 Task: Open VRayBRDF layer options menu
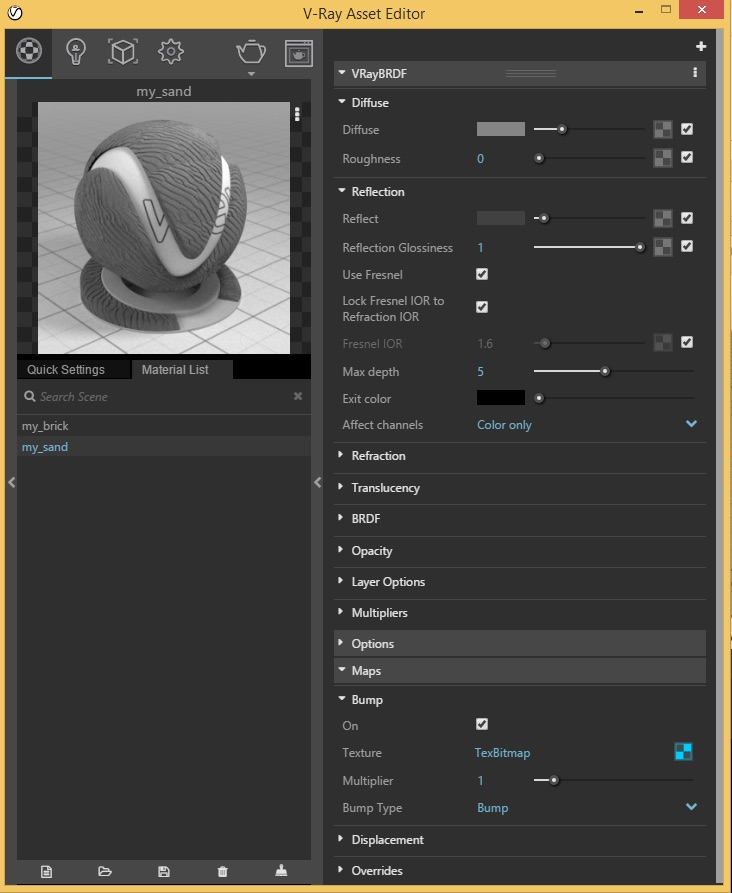pyautogui.click(x=694, y=72)
